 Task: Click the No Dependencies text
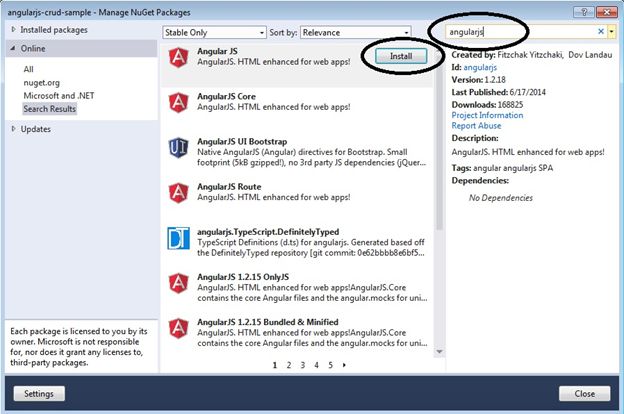click(501, 198)
